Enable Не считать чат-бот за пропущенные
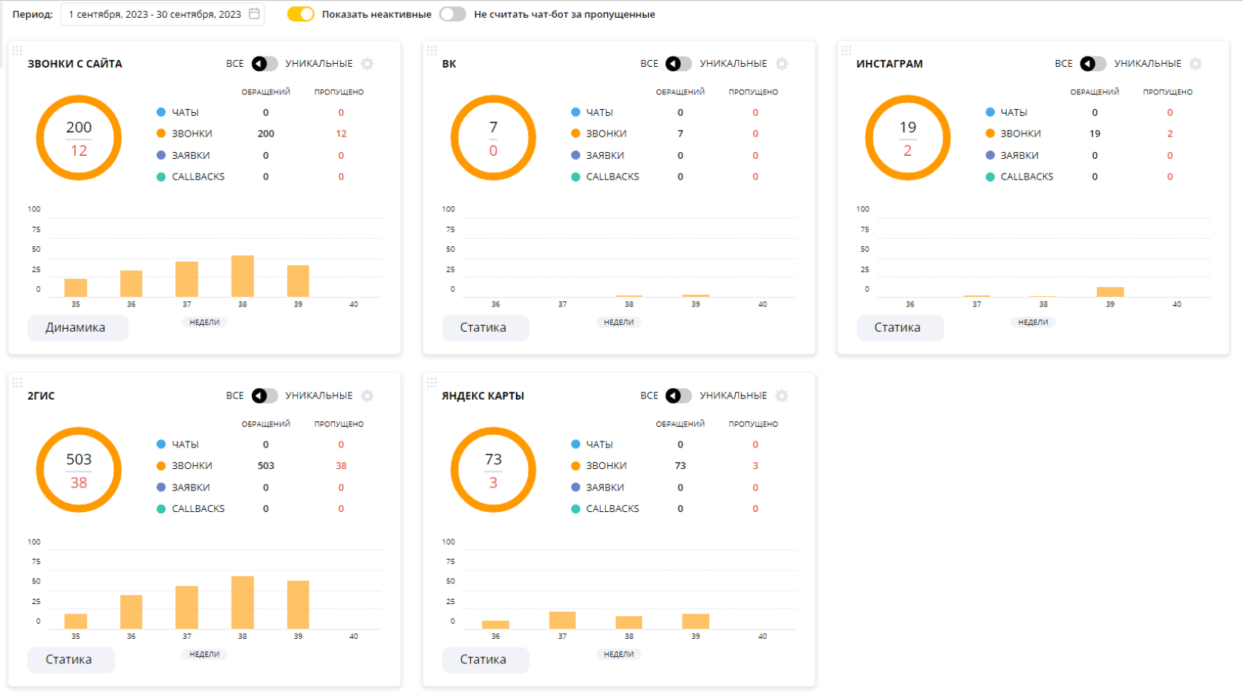This screenshot has width=1243, height=699. click(453, 14)
